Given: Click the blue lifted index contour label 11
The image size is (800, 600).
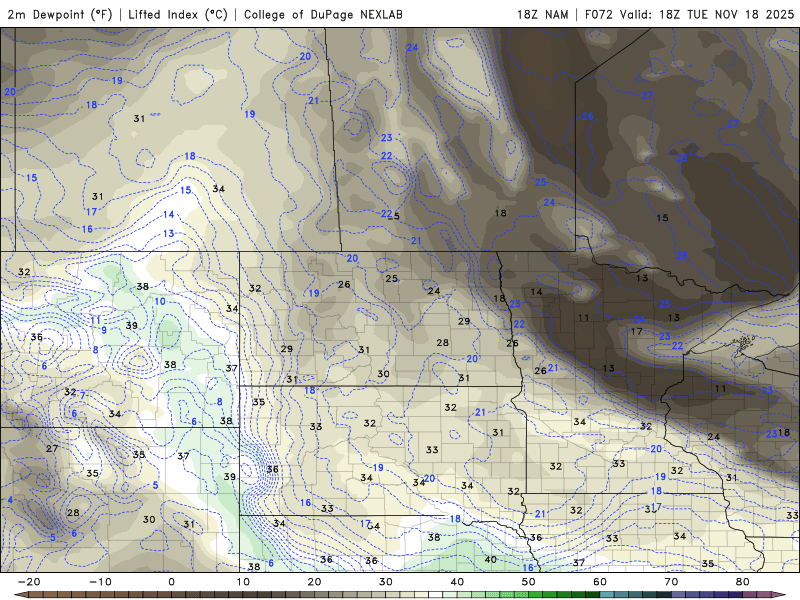Looking at the screenshot, I should (96, 320).
